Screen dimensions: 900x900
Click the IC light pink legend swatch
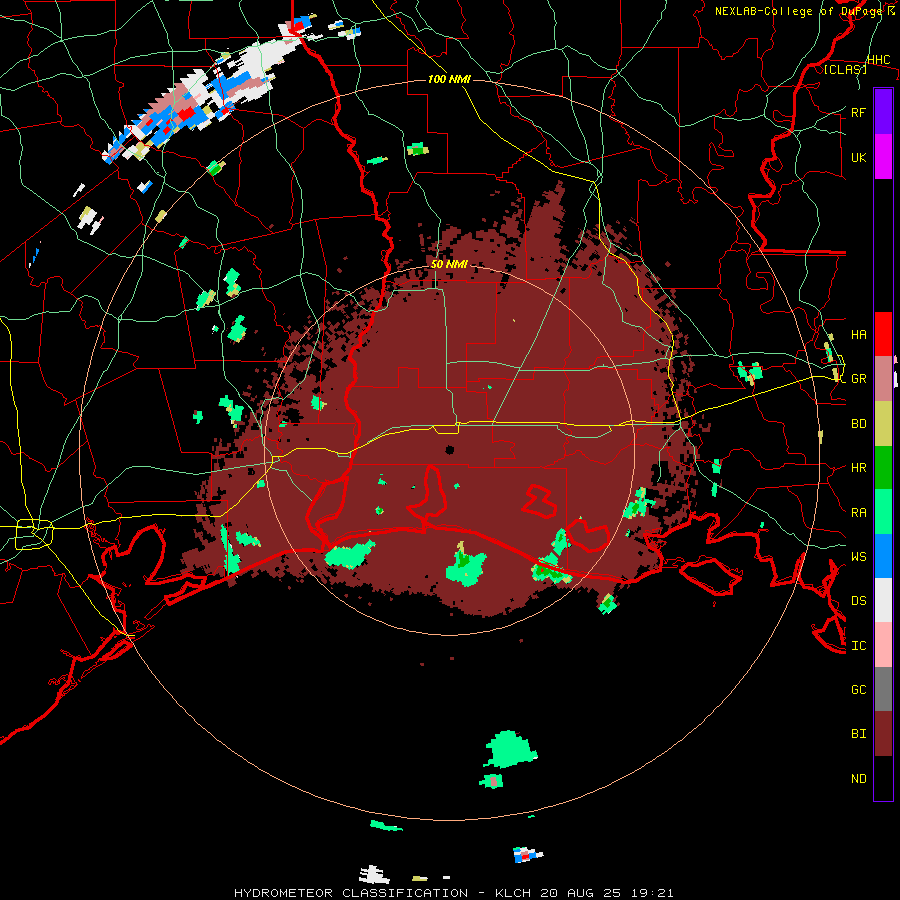(x=883, y=645)
